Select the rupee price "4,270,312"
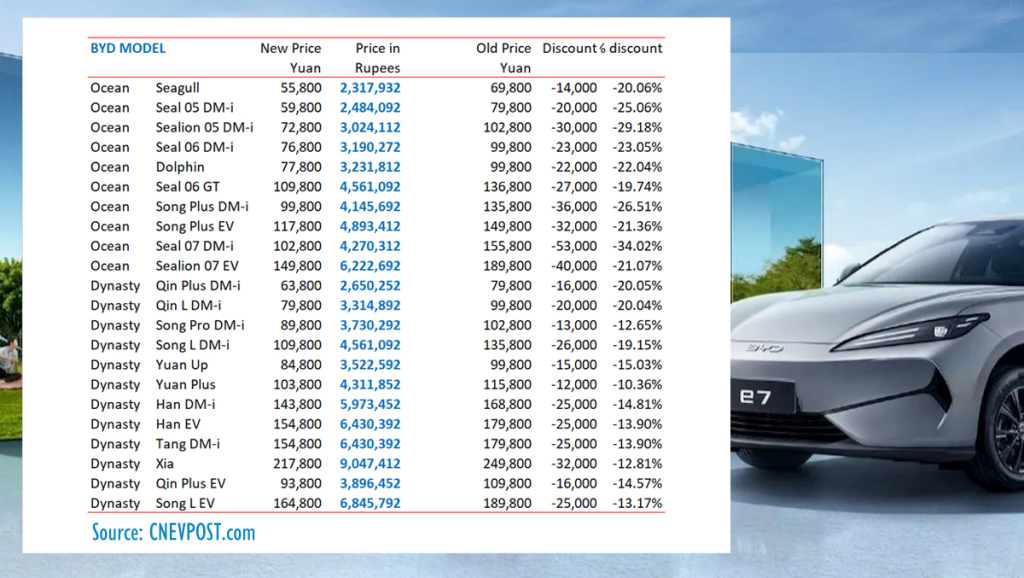 point(370,246)
